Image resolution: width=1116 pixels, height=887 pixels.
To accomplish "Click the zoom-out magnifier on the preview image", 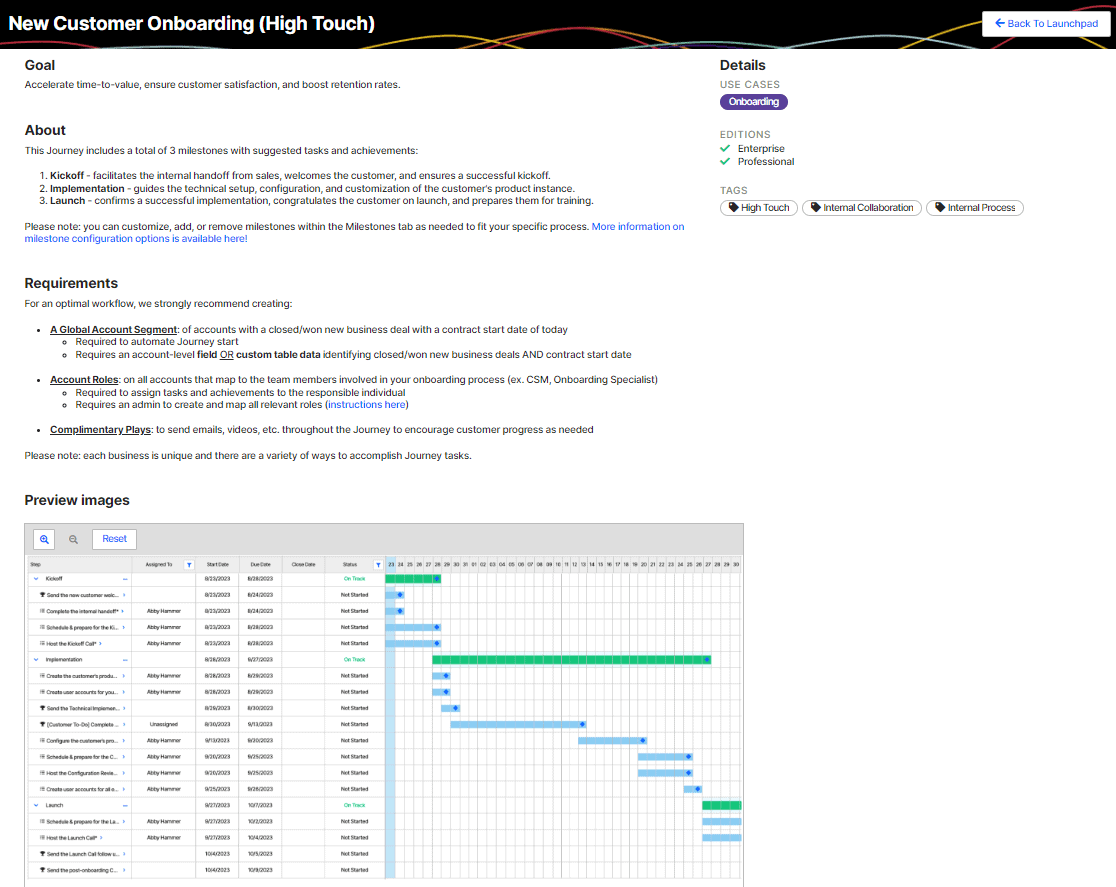I will (72, 538).
